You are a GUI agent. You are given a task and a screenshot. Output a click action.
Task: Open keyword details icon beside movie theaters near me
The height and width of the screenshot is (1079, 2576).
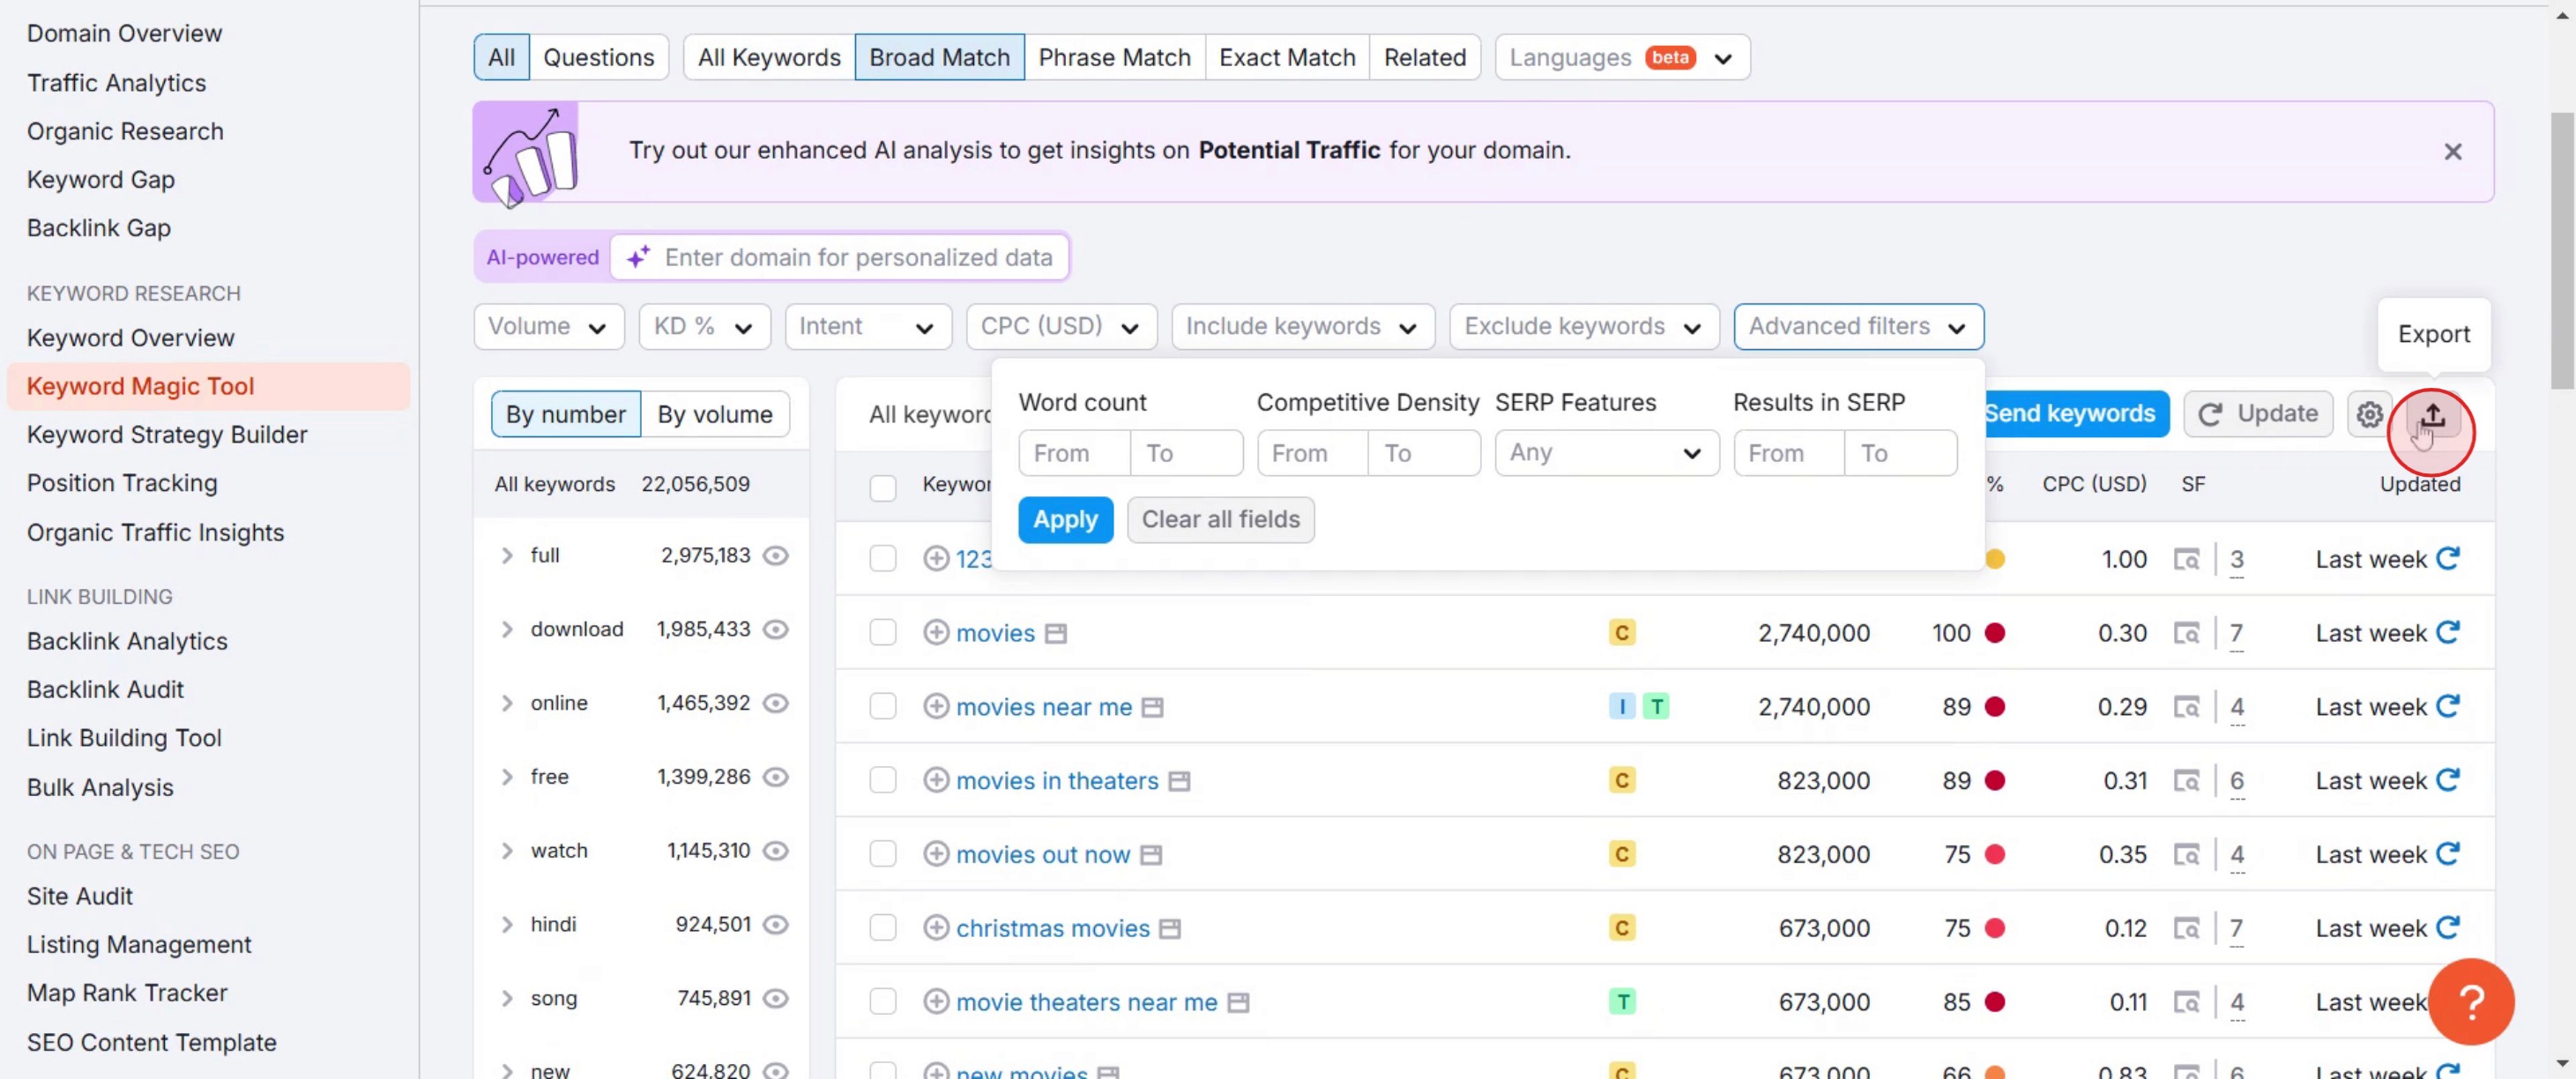point(1238,1003)
